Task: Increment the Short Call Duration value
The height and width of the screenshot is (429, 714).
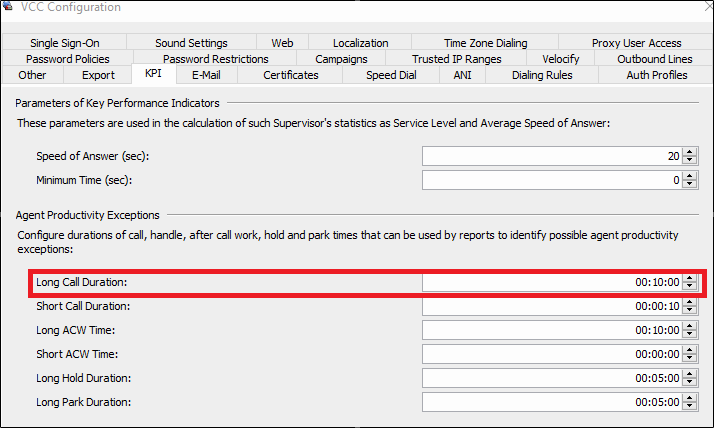Action: 689,302
